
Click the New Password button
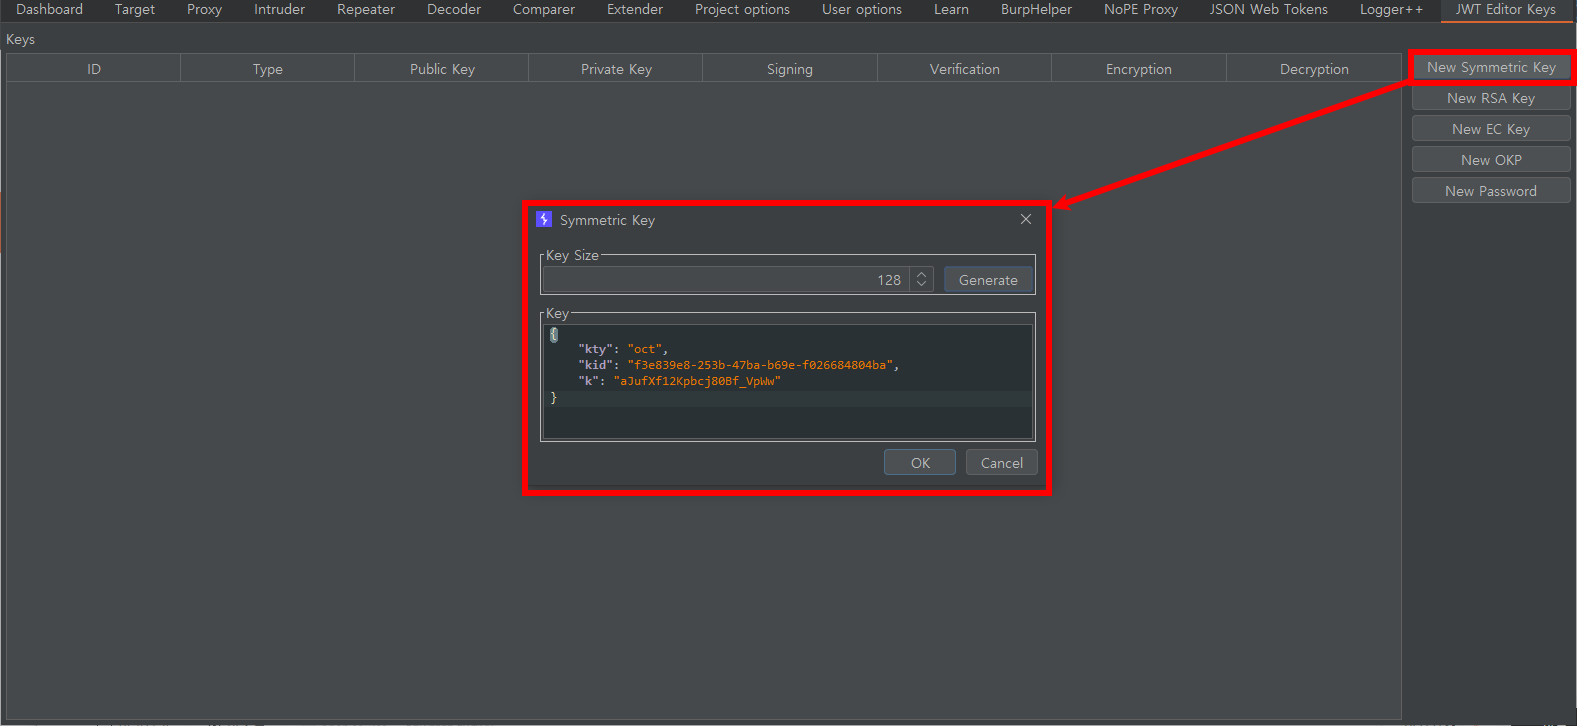pos(1491,191)
